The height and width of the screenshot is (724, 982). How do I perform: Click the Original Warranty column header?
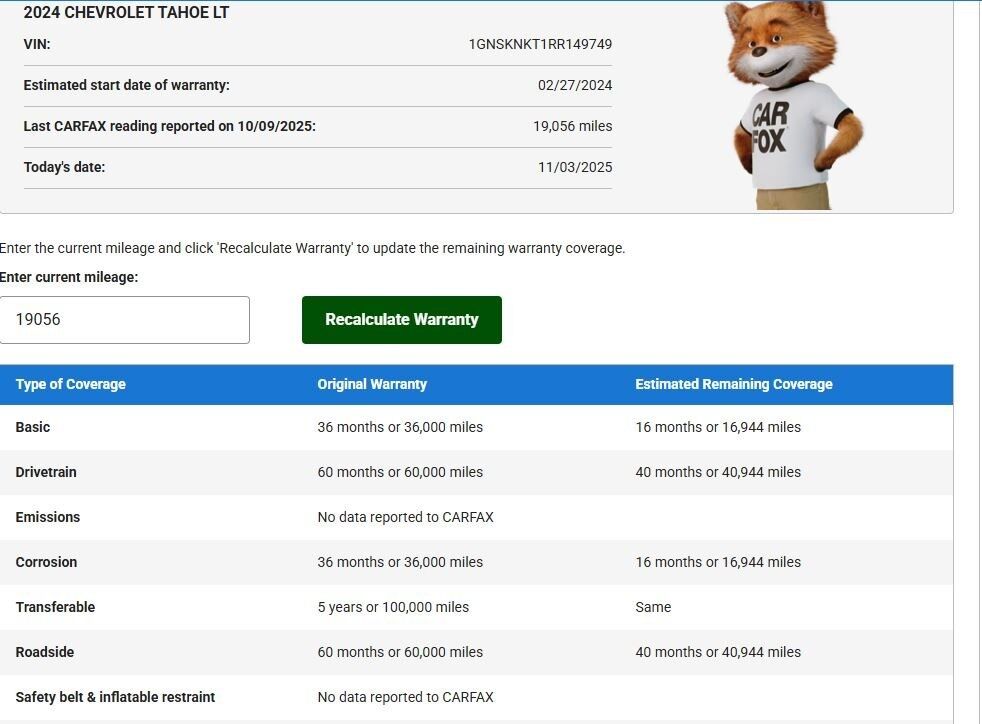coord(372,384)
